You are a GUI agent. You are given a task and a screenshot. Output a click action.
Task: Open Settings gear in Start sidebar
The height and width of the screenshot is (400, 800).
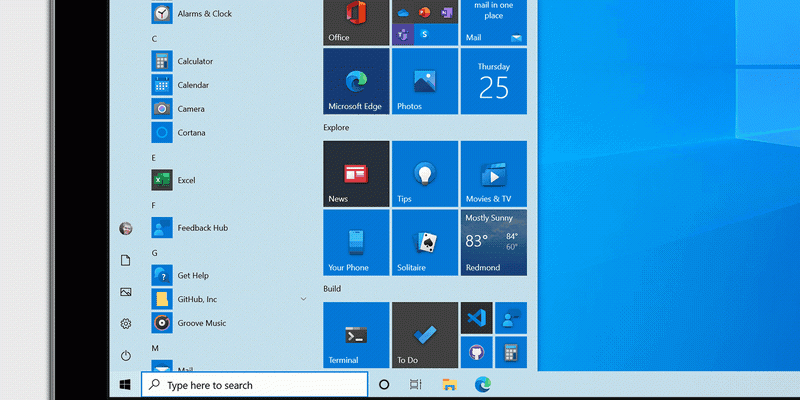pos(126,323)
